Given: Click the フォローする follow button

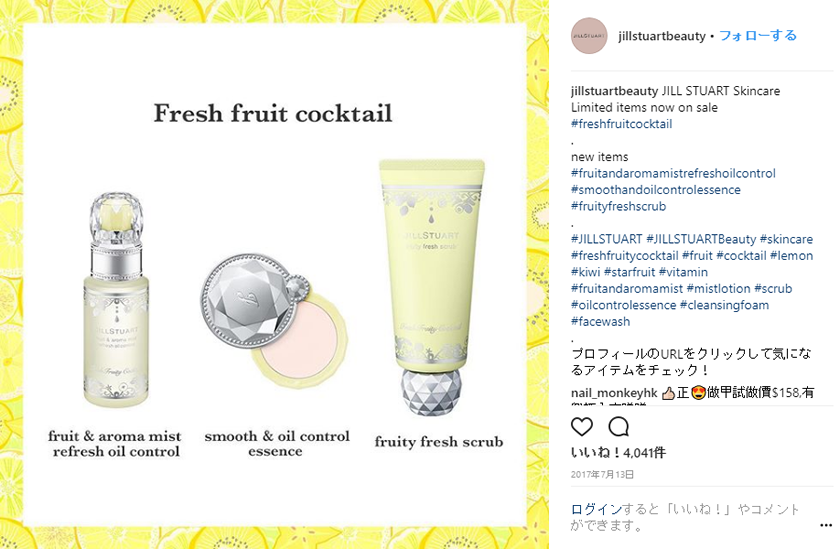Looking at the screenshot, I should pyautogui.click(x=758, y=36).
